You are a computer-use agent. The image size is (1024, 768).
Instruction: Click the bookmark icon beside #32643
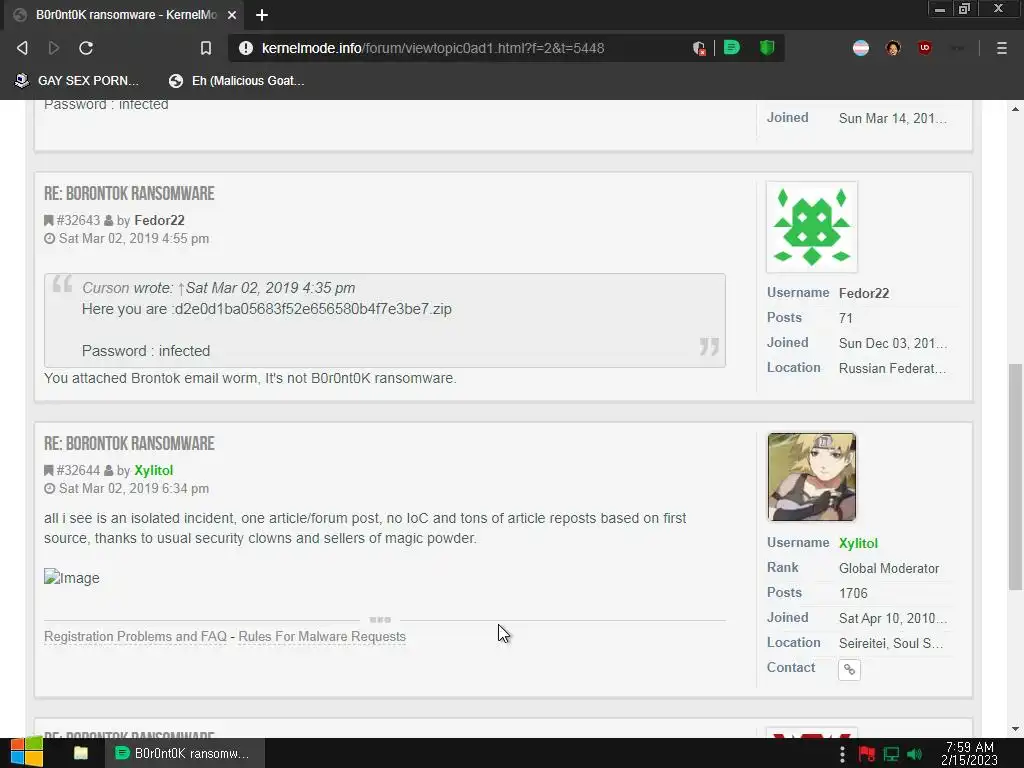pos(48,221)
